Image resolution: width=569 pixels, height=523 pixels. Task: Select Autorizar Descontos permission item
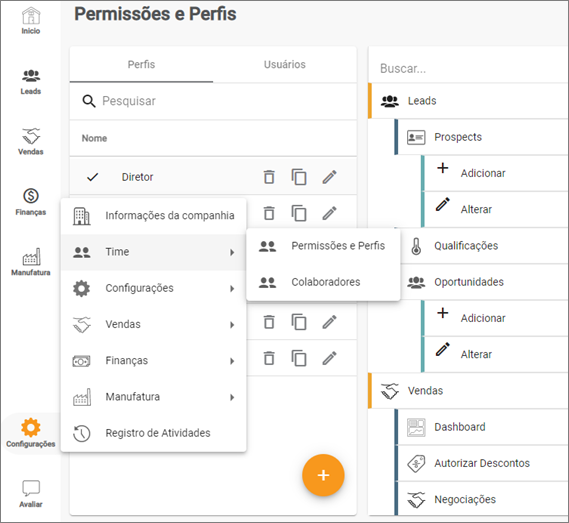tap(482, 463)
